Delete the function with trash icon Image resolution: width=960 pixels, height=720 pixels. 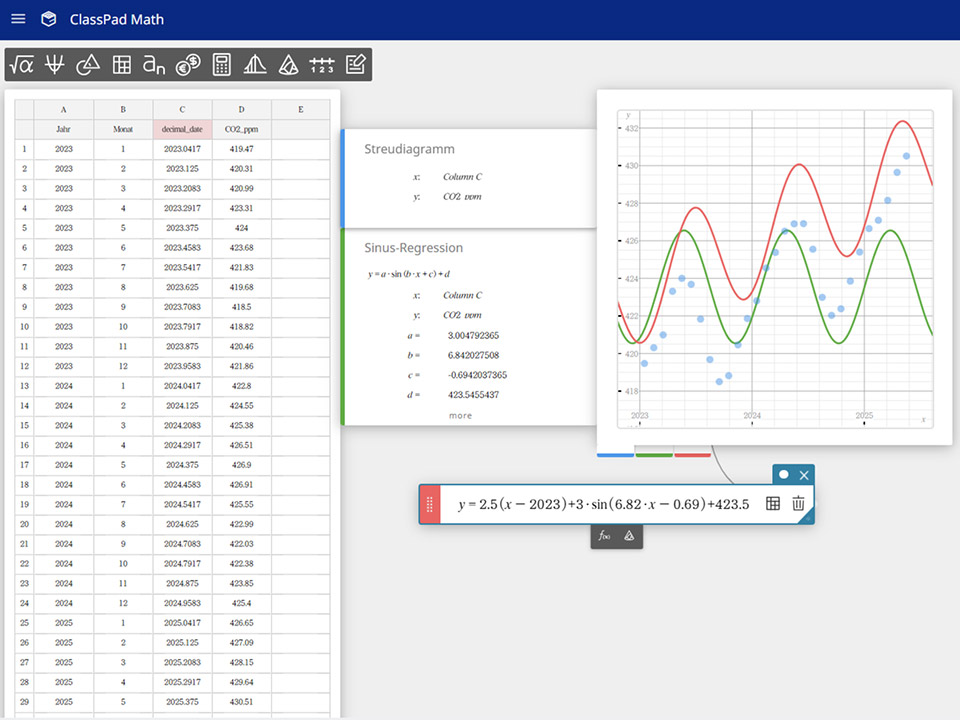[x=798, y=504]
